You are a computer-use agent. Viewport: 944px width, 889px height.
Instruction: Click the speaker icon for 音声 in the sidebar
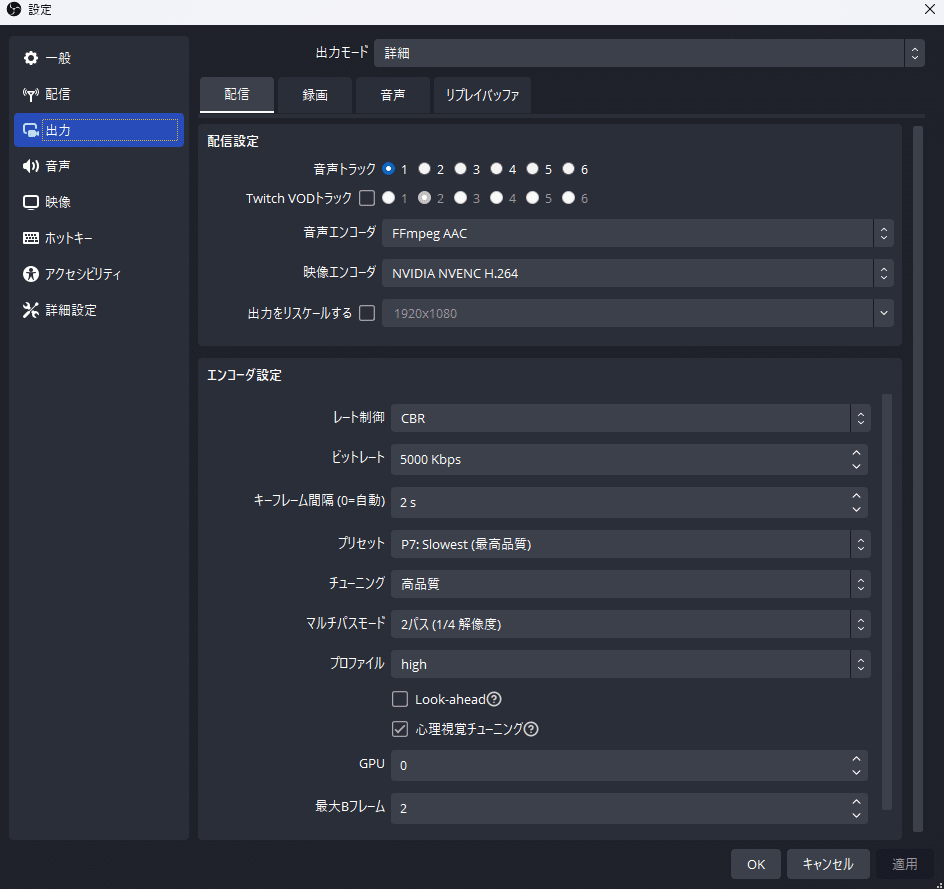point(31,166)
